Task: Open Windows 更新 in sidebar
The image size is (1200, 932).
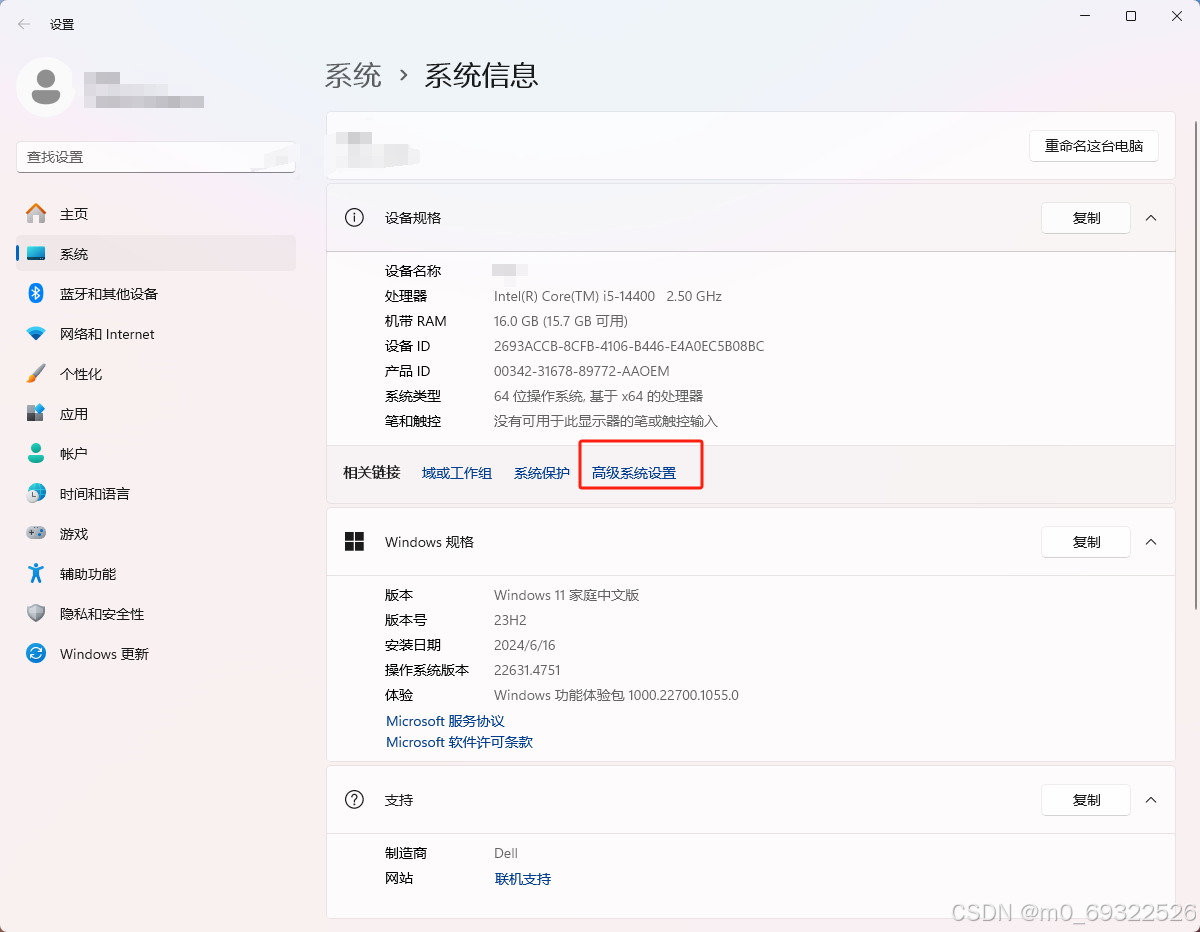Action: click(x=156, y=654)
